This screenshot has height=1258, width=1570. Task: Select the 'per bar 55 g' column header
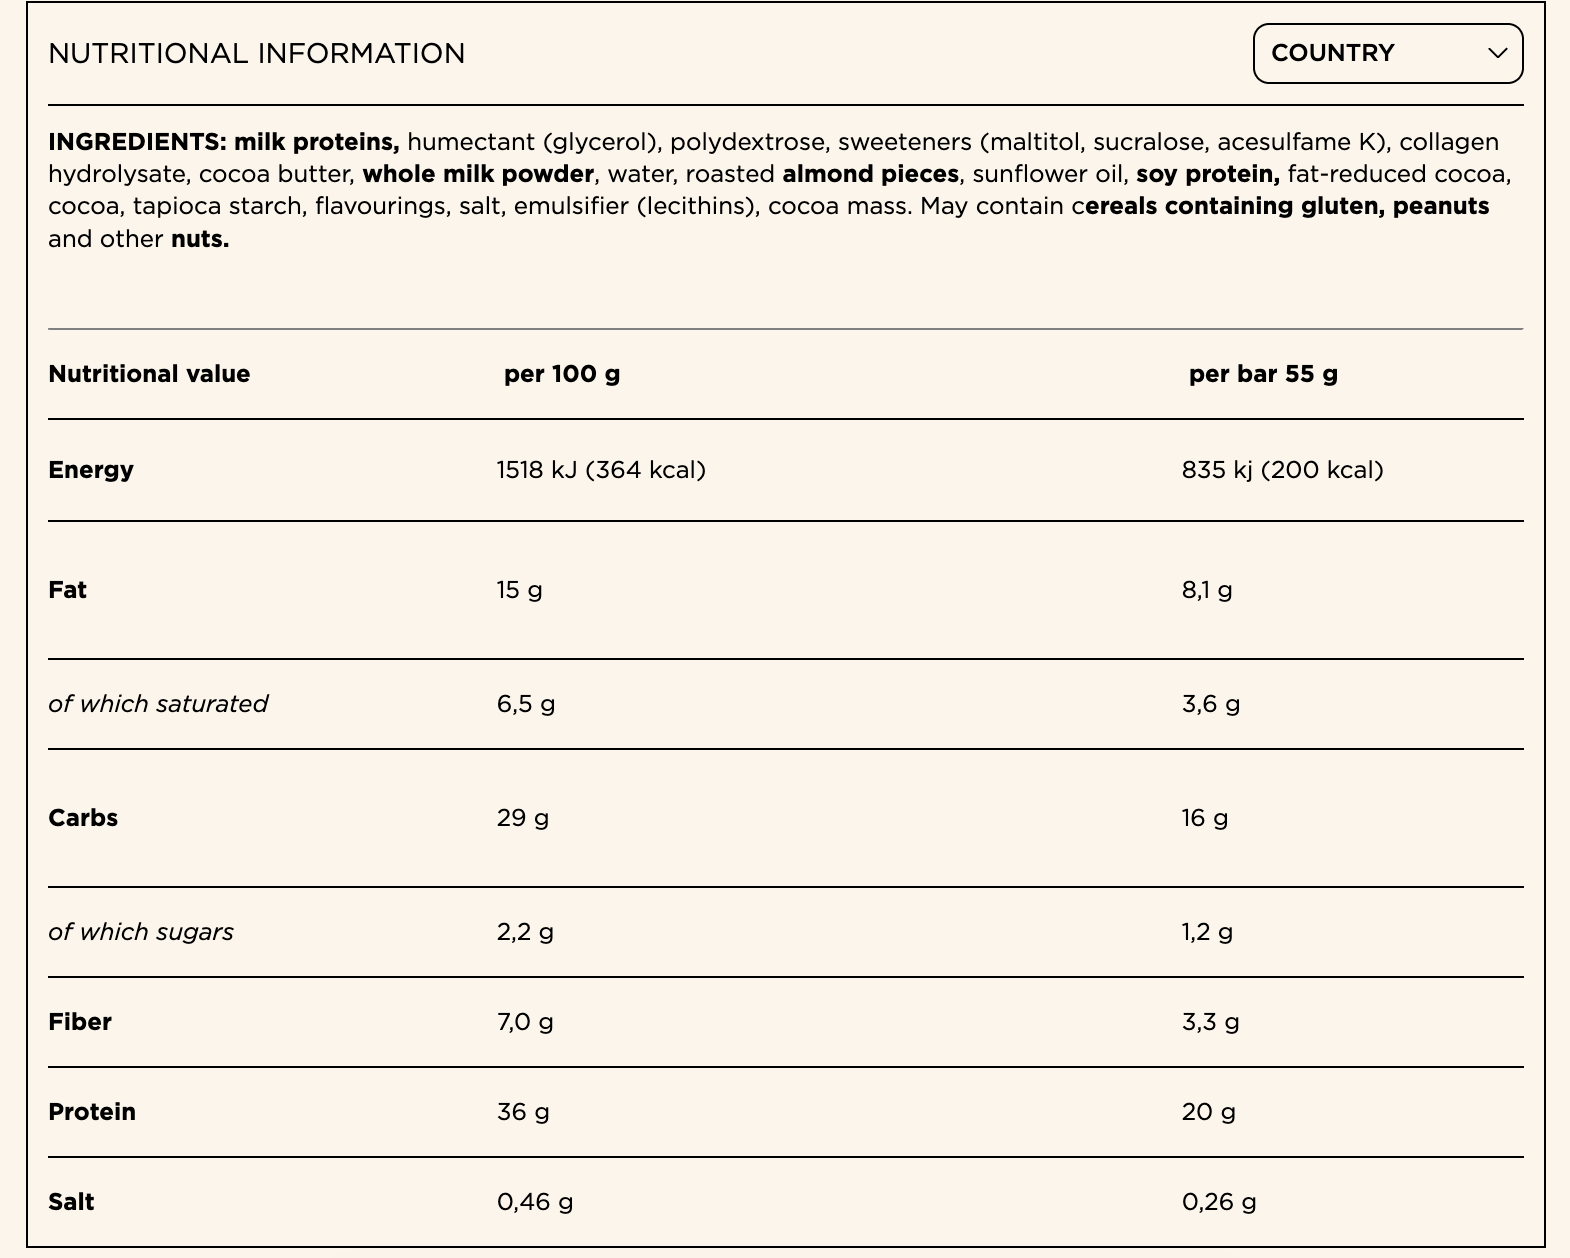[x=1263, y=374]
